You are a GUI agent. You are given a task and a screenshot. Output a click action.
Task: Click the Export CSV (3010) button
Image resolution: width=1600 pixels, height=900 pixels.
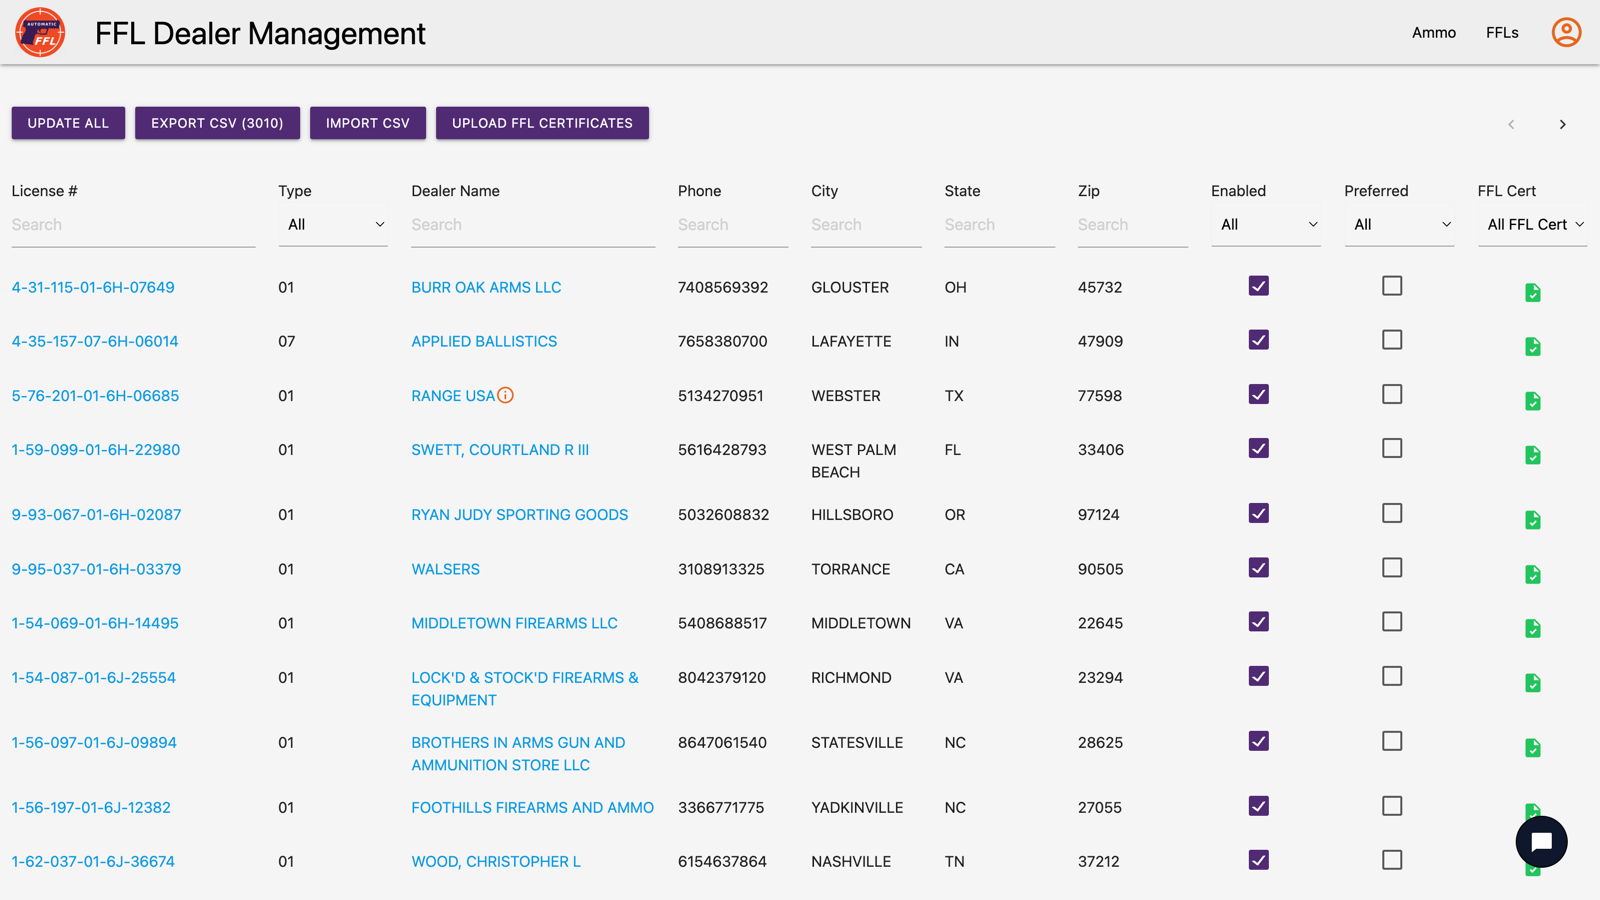[217, 123]
